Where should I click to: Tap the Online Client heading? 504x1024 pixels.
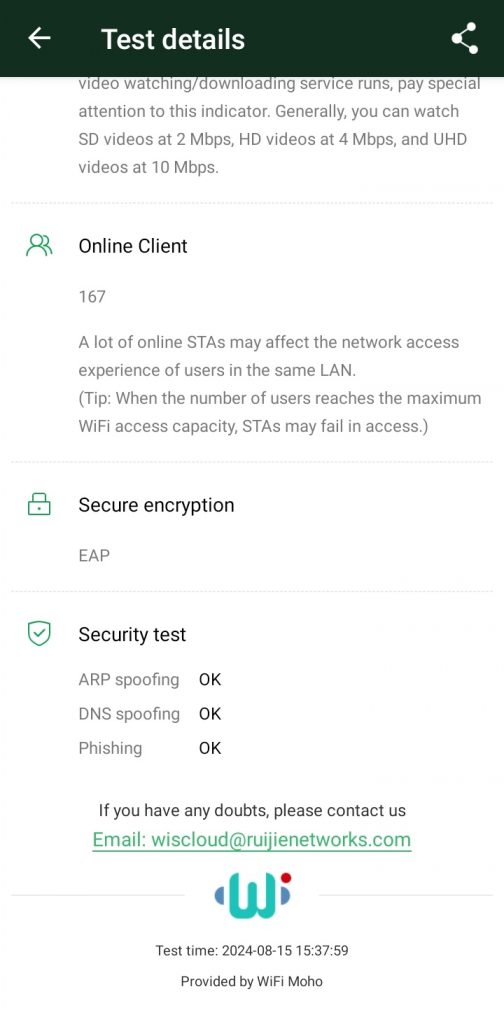pyautogui.click(x=133, y=246)
